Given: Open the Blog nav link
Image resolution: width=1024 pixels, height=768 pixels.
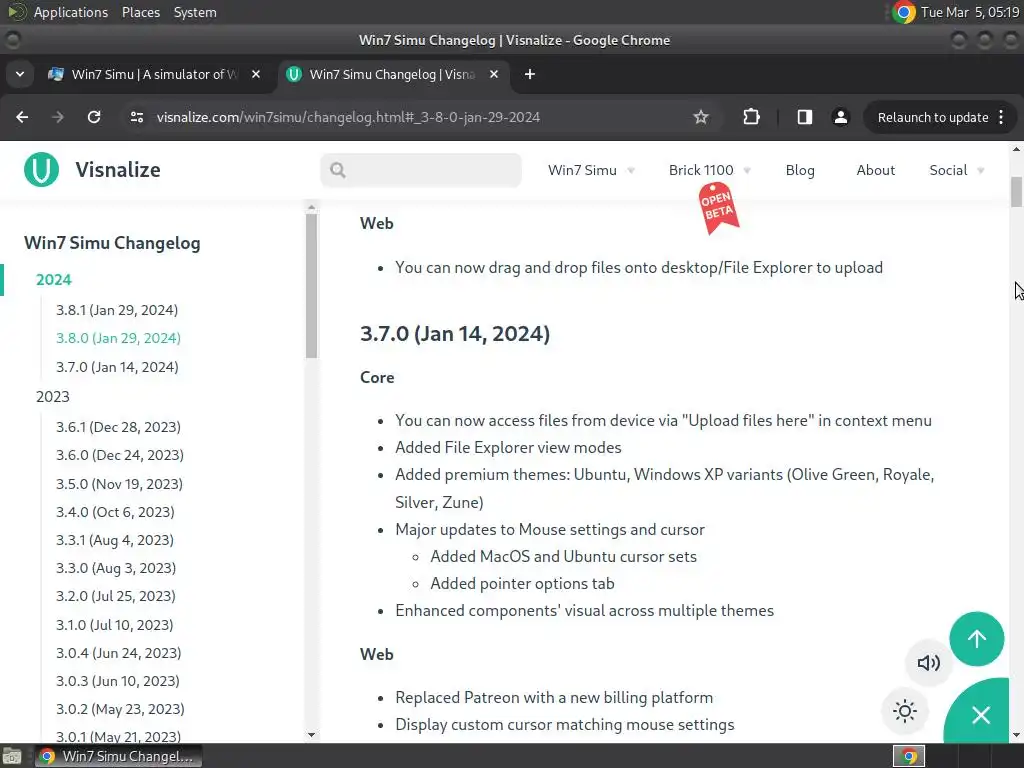Looking at the screenshot, I should [x=799, y=170].
